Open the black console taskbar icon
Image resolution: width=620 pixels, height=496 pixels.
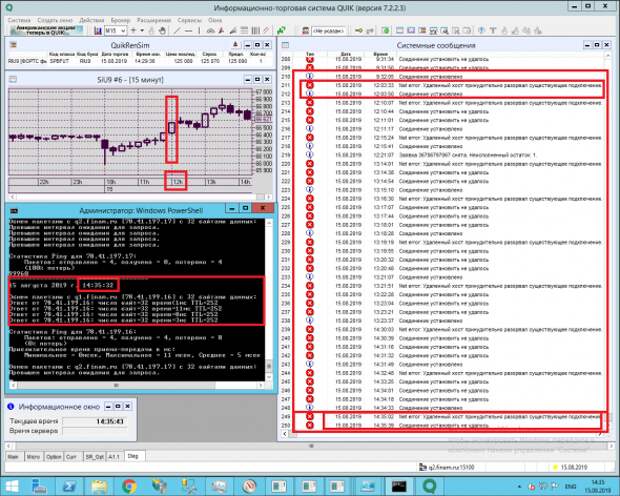(x=399, y=486)
